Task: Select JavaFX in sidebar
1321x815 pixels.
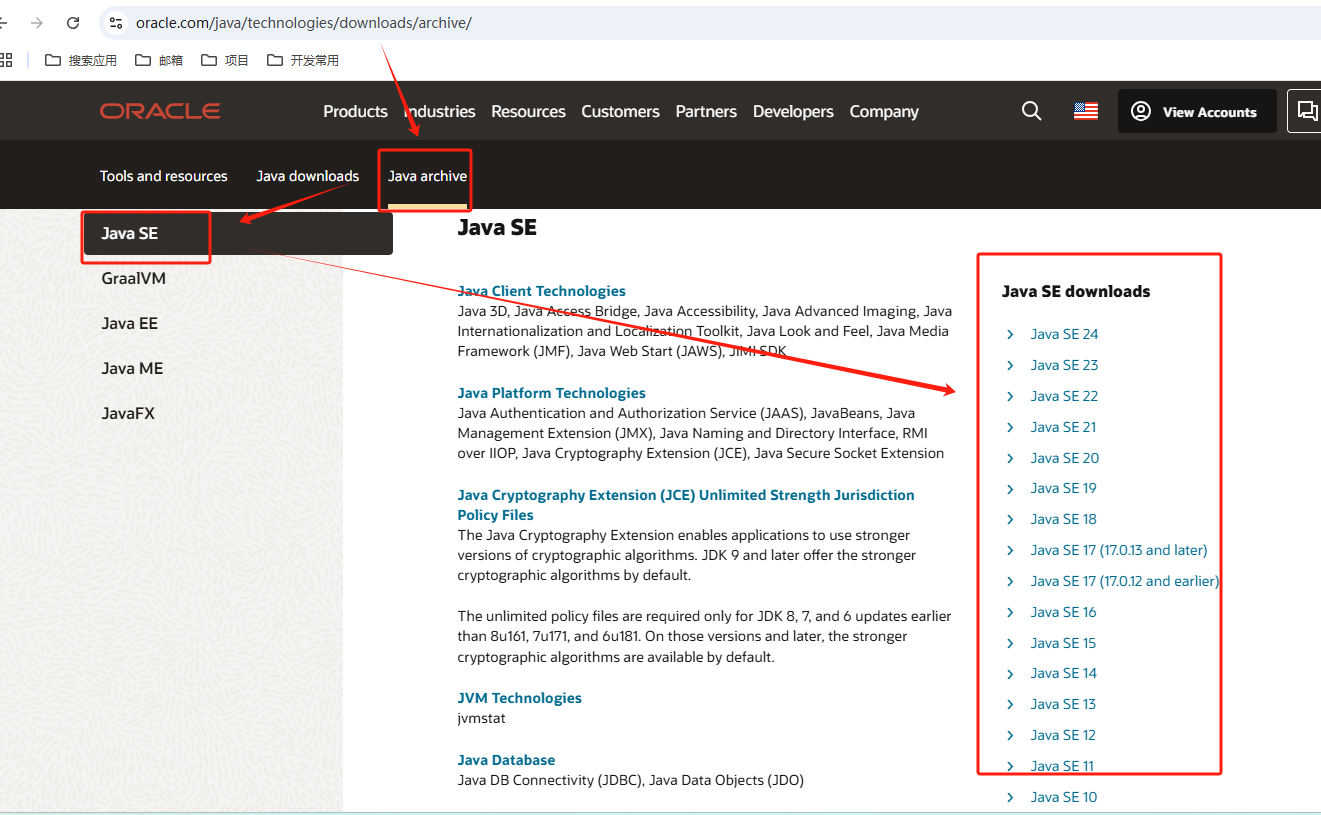Action: (x=128, y=413)
